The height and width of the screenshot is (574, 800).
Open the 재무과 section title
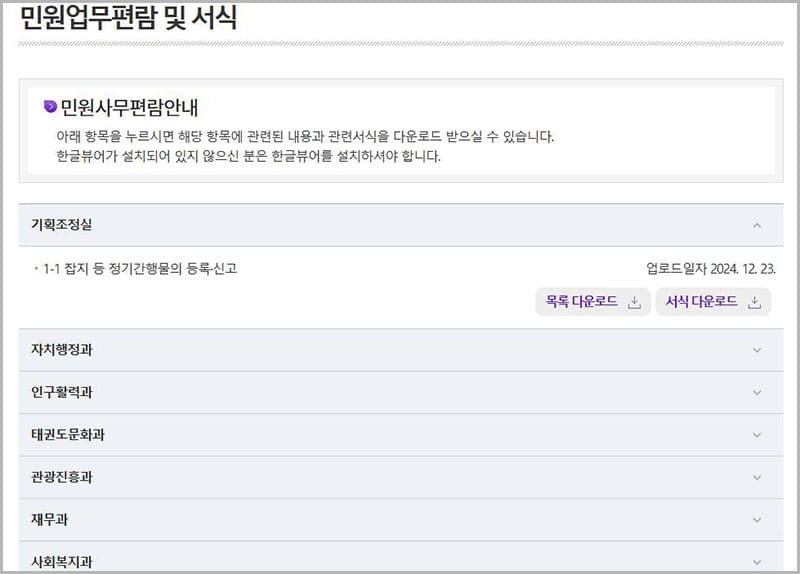point(49,520)
